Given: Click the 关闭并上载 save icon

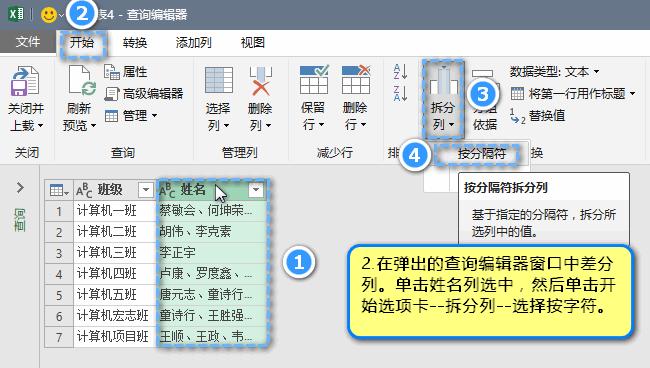Looking at the screenshot, I should (x=26, y=81).
